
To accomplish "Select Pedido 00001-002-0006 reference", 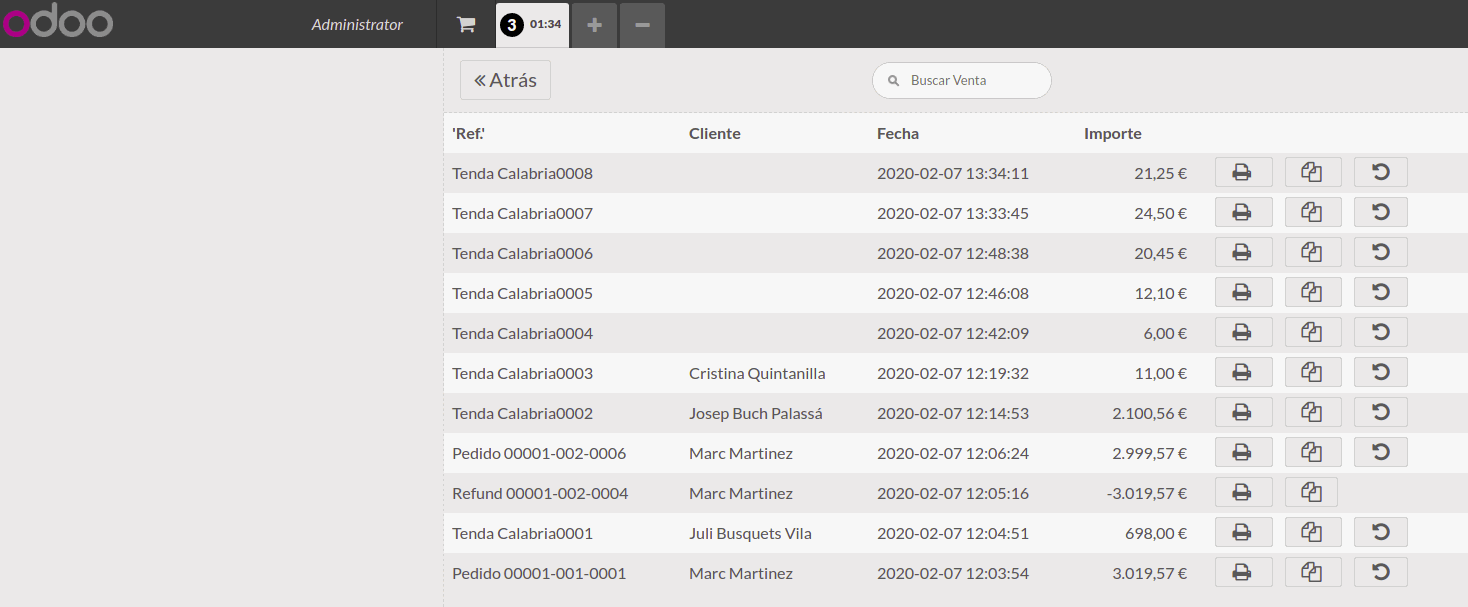I will [x=539, y=453].
